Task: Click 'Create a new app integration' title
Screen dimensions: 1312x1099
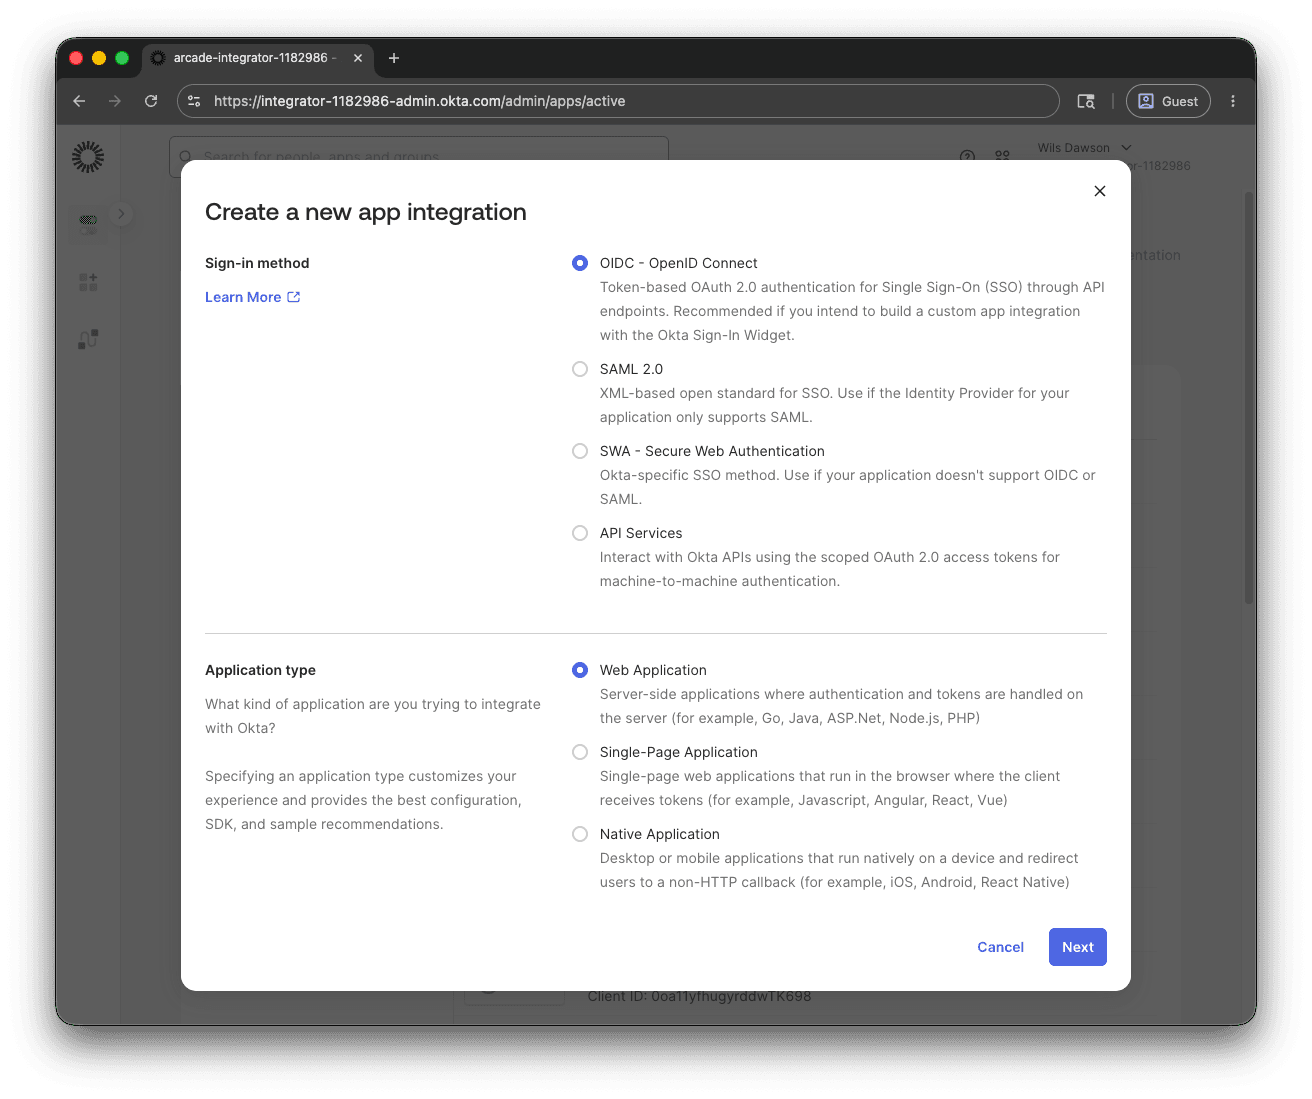Action: pyautogui.click(x=366, y=212)
